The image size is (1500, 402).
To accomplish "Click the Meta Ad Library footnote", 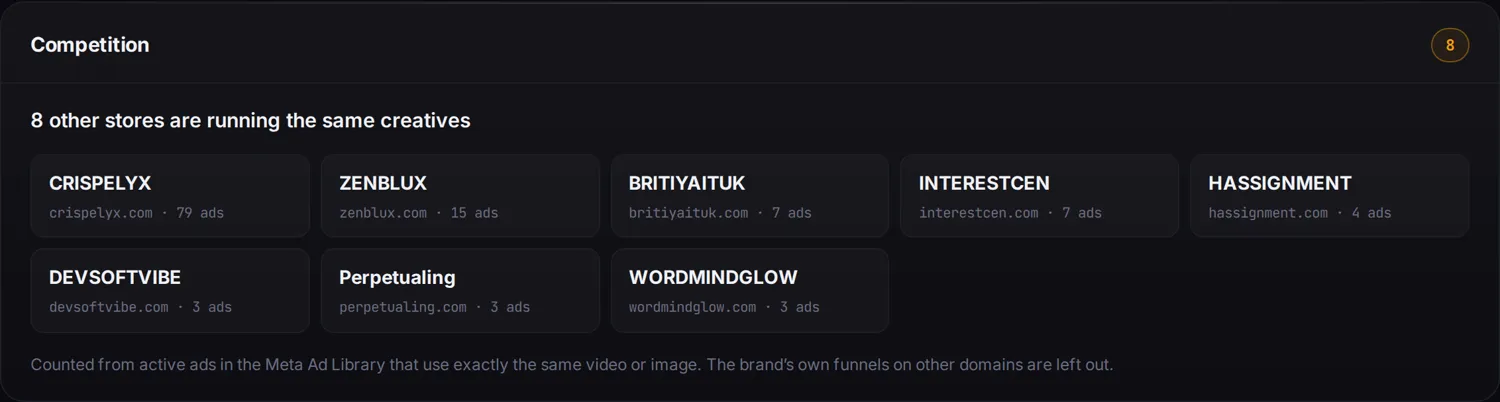I will coord(572,365).
